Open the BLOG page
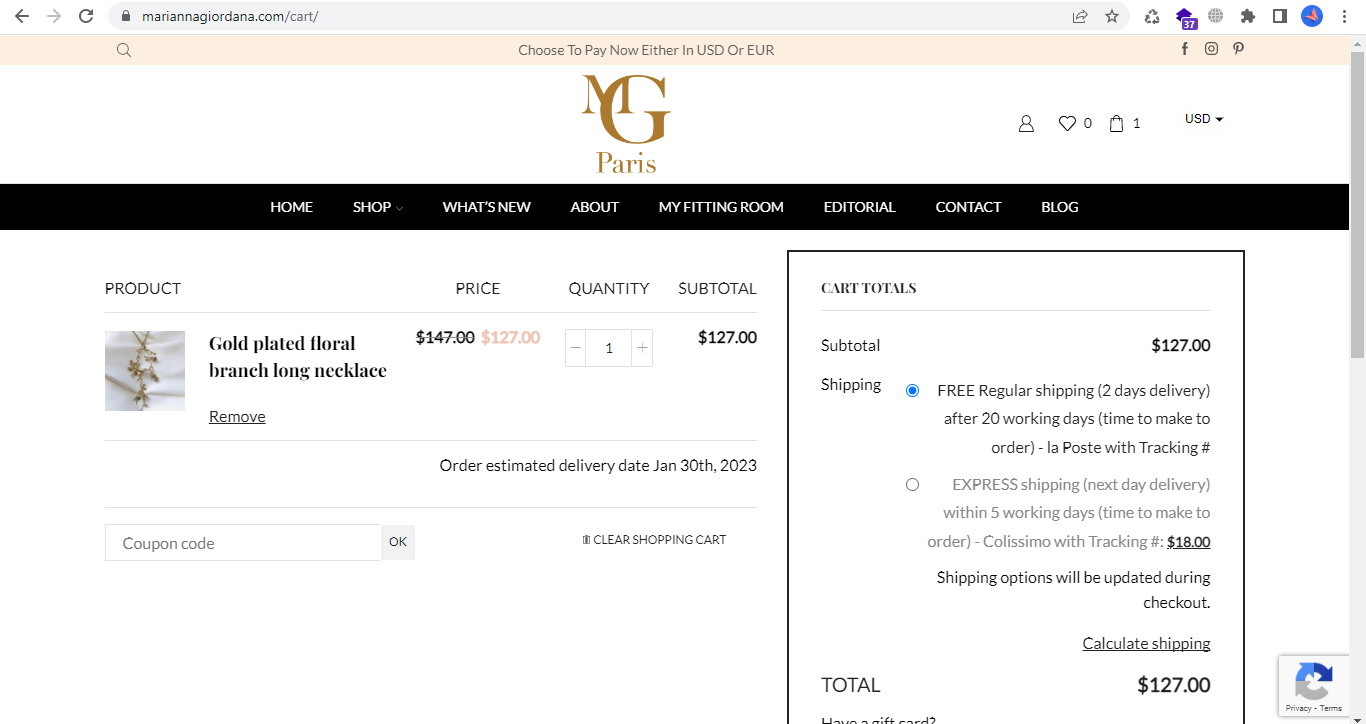Screen dimensions: 1366x724 (1060, 207)
